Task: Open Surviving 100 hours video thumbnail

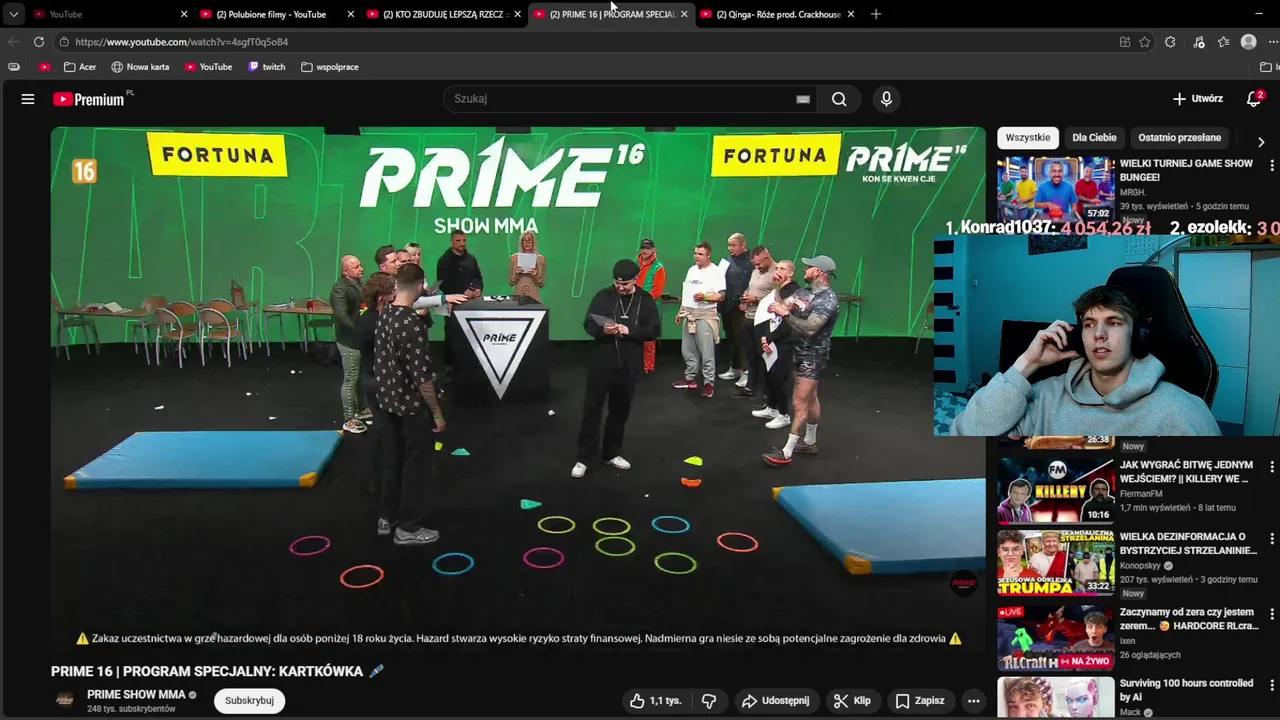Action: 1055,698
